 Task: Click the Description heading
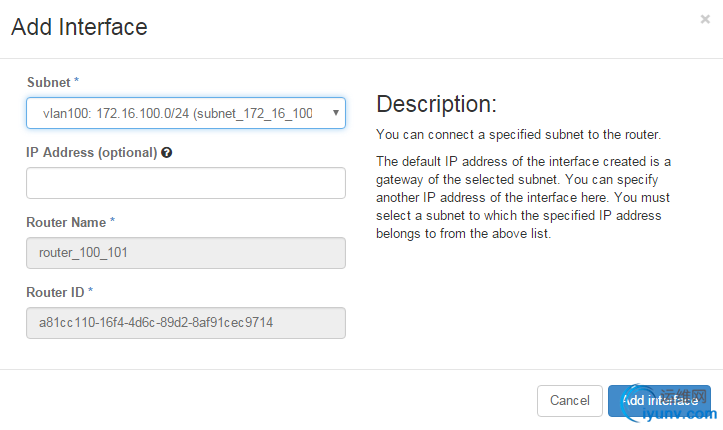[x=436, y=105]
